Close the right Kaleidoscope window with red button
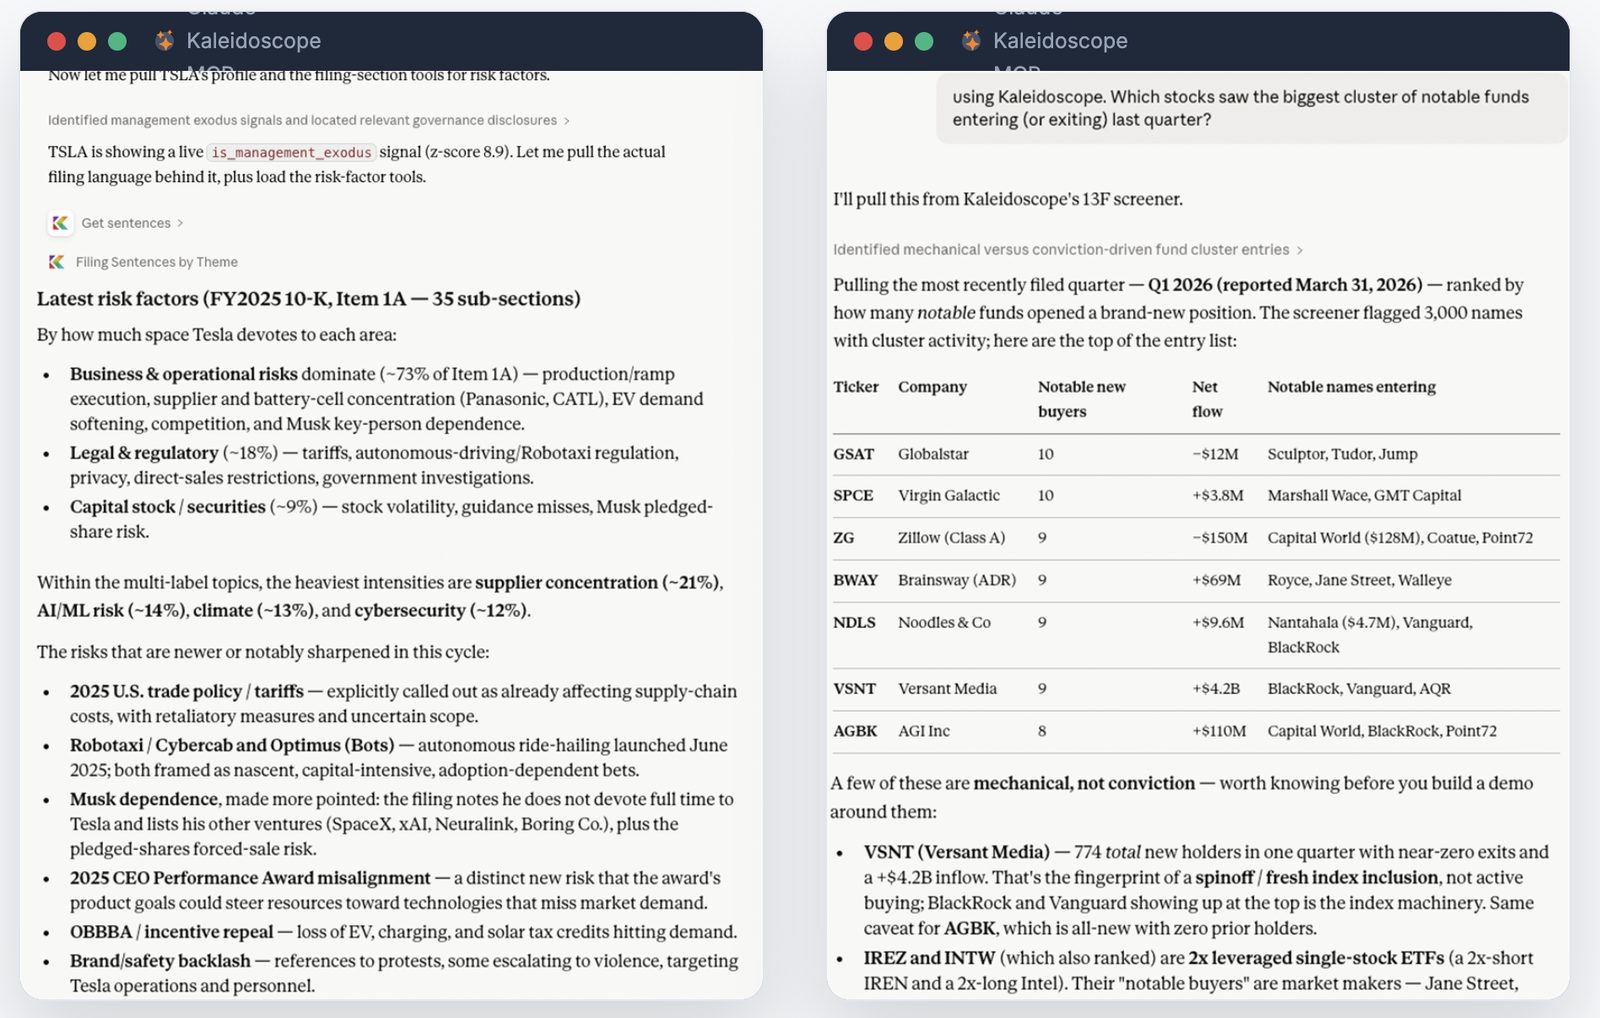 pyautogui.click(x=863, y=41)
